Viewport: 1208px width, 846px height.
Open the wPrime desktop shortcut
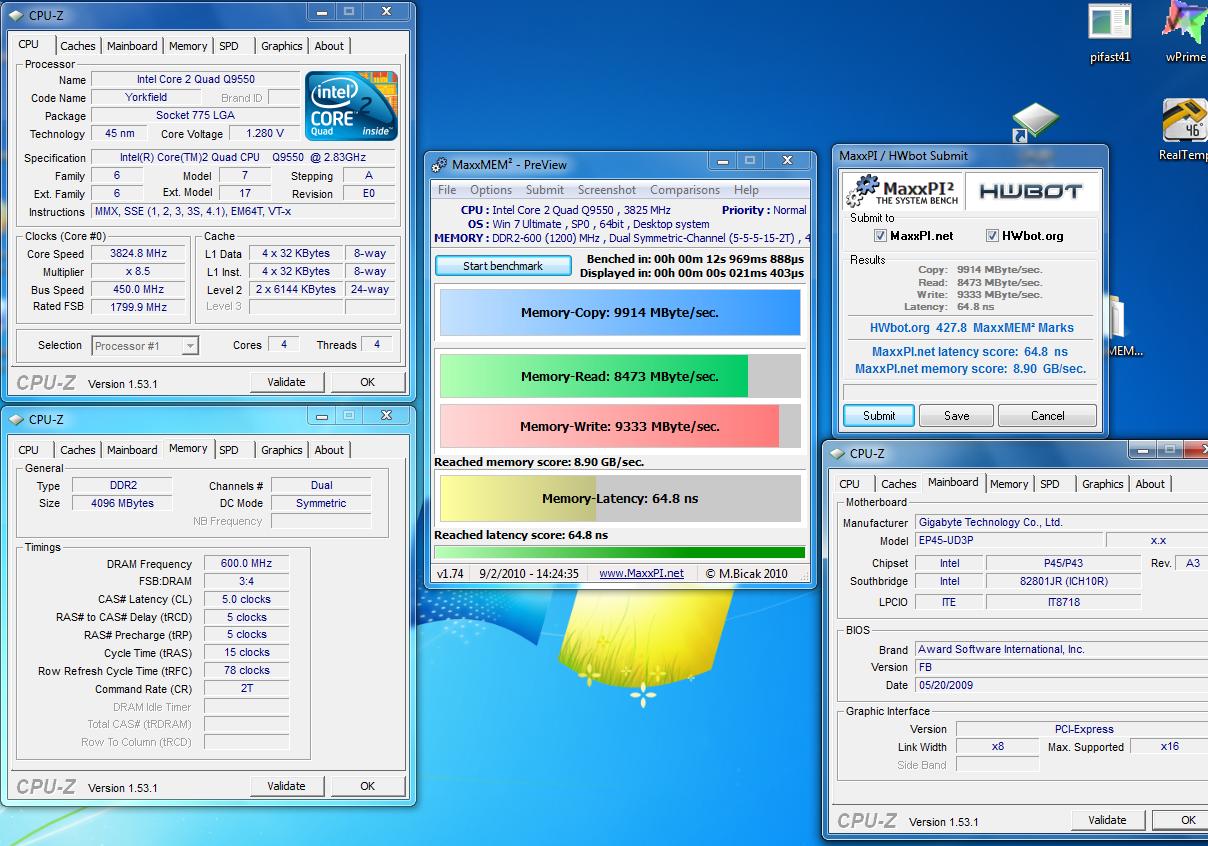click(x=1185, y=33)
